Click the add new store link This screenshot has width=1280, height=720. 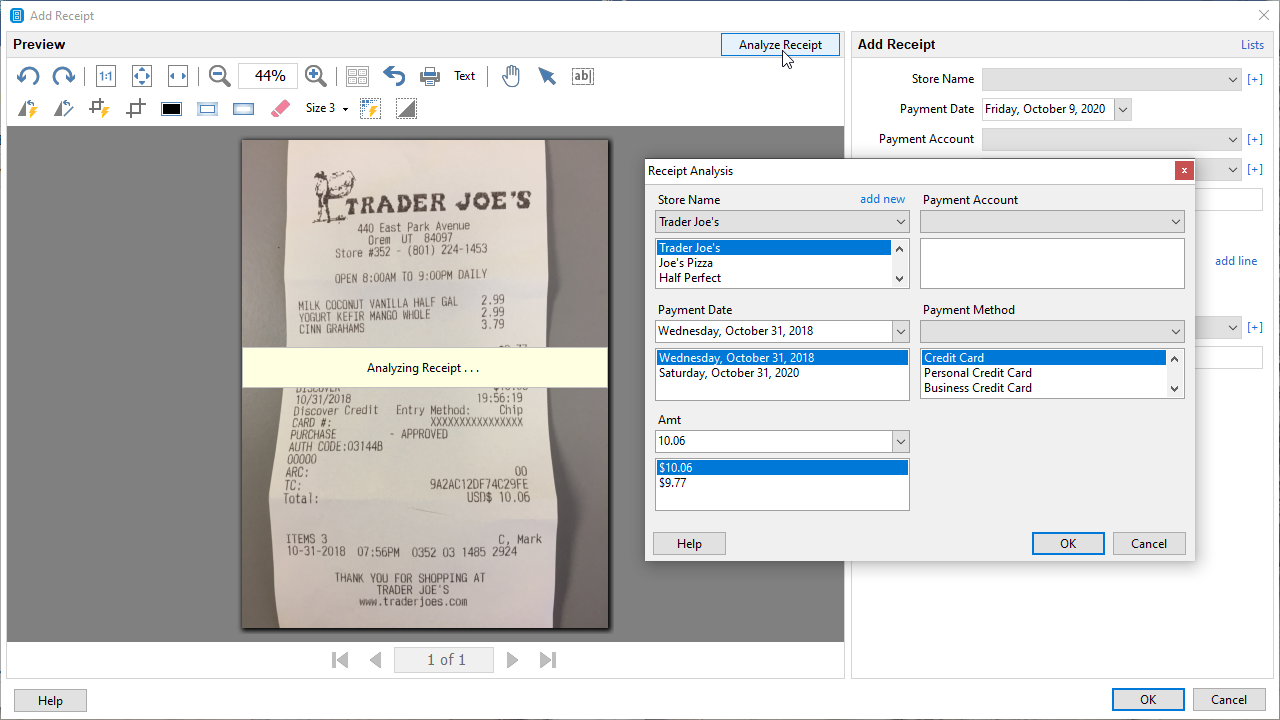882,200
